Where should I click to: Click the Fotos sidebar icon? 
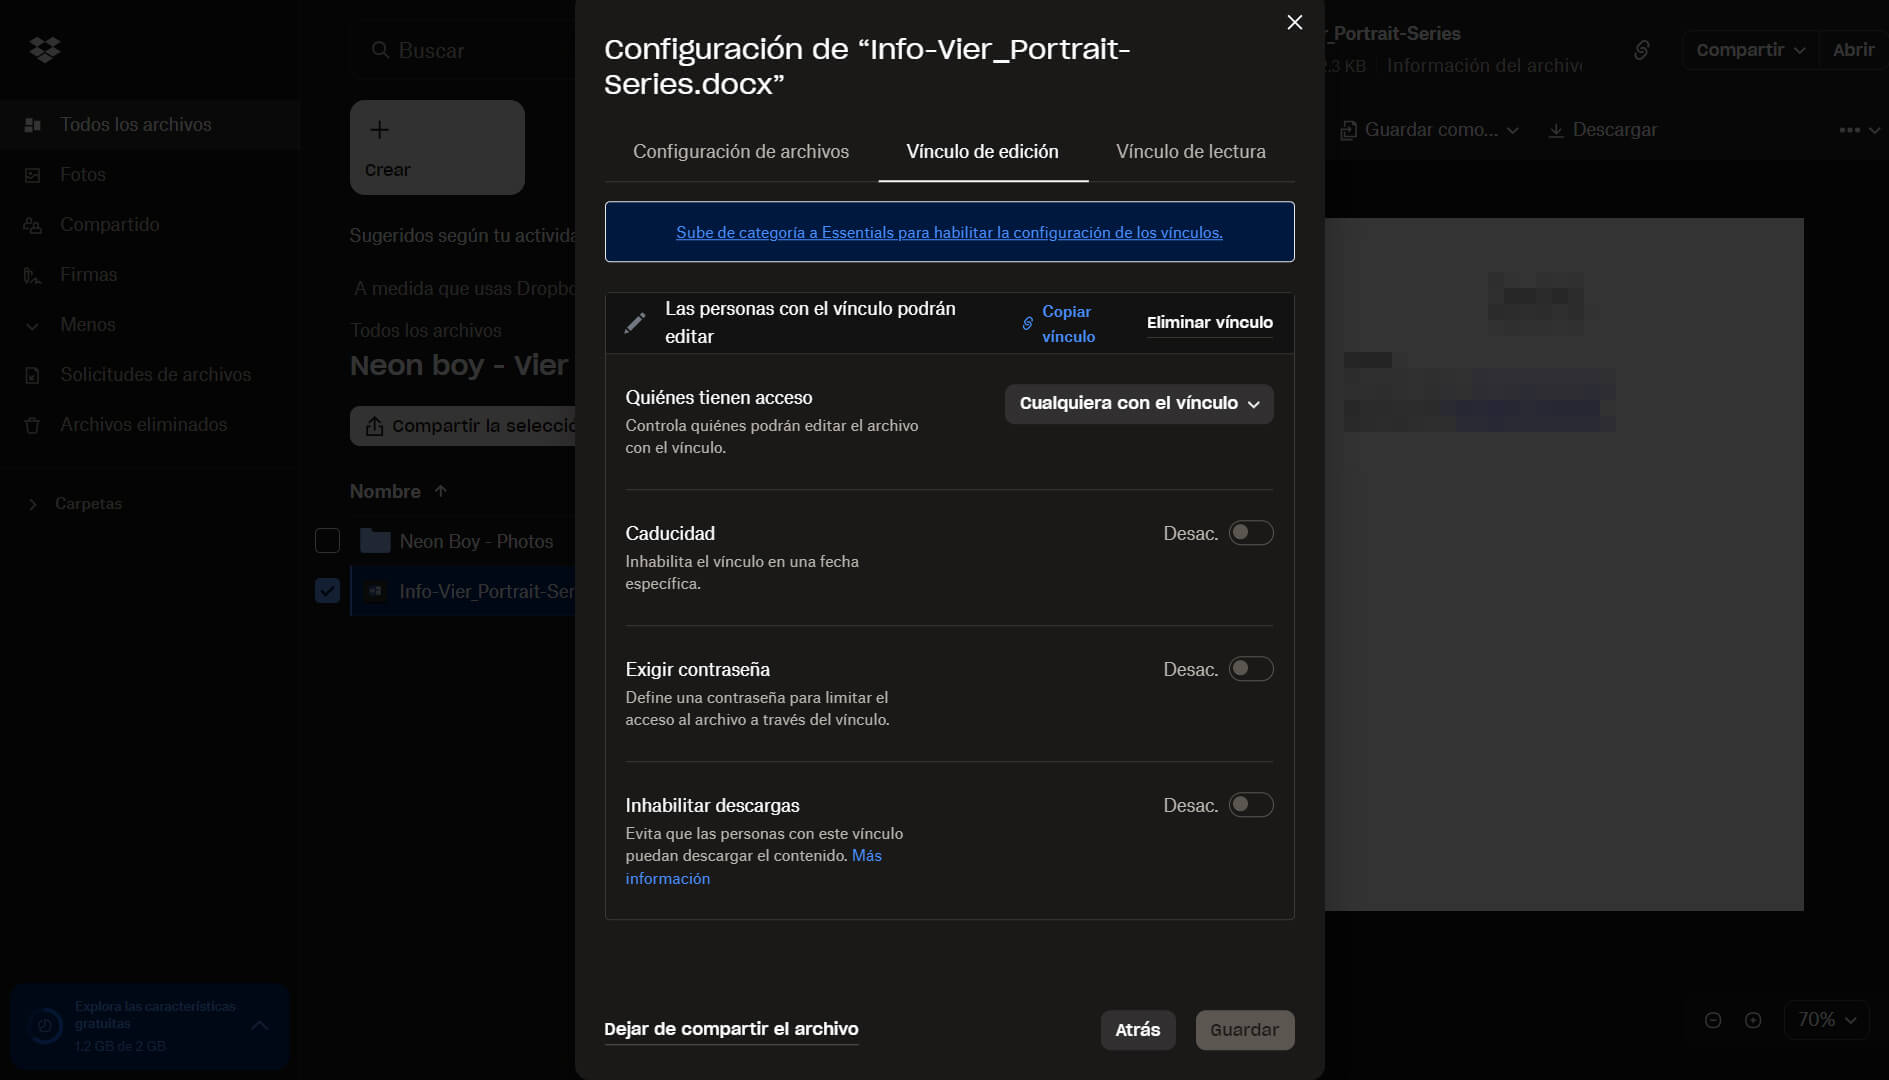(32, 175)
